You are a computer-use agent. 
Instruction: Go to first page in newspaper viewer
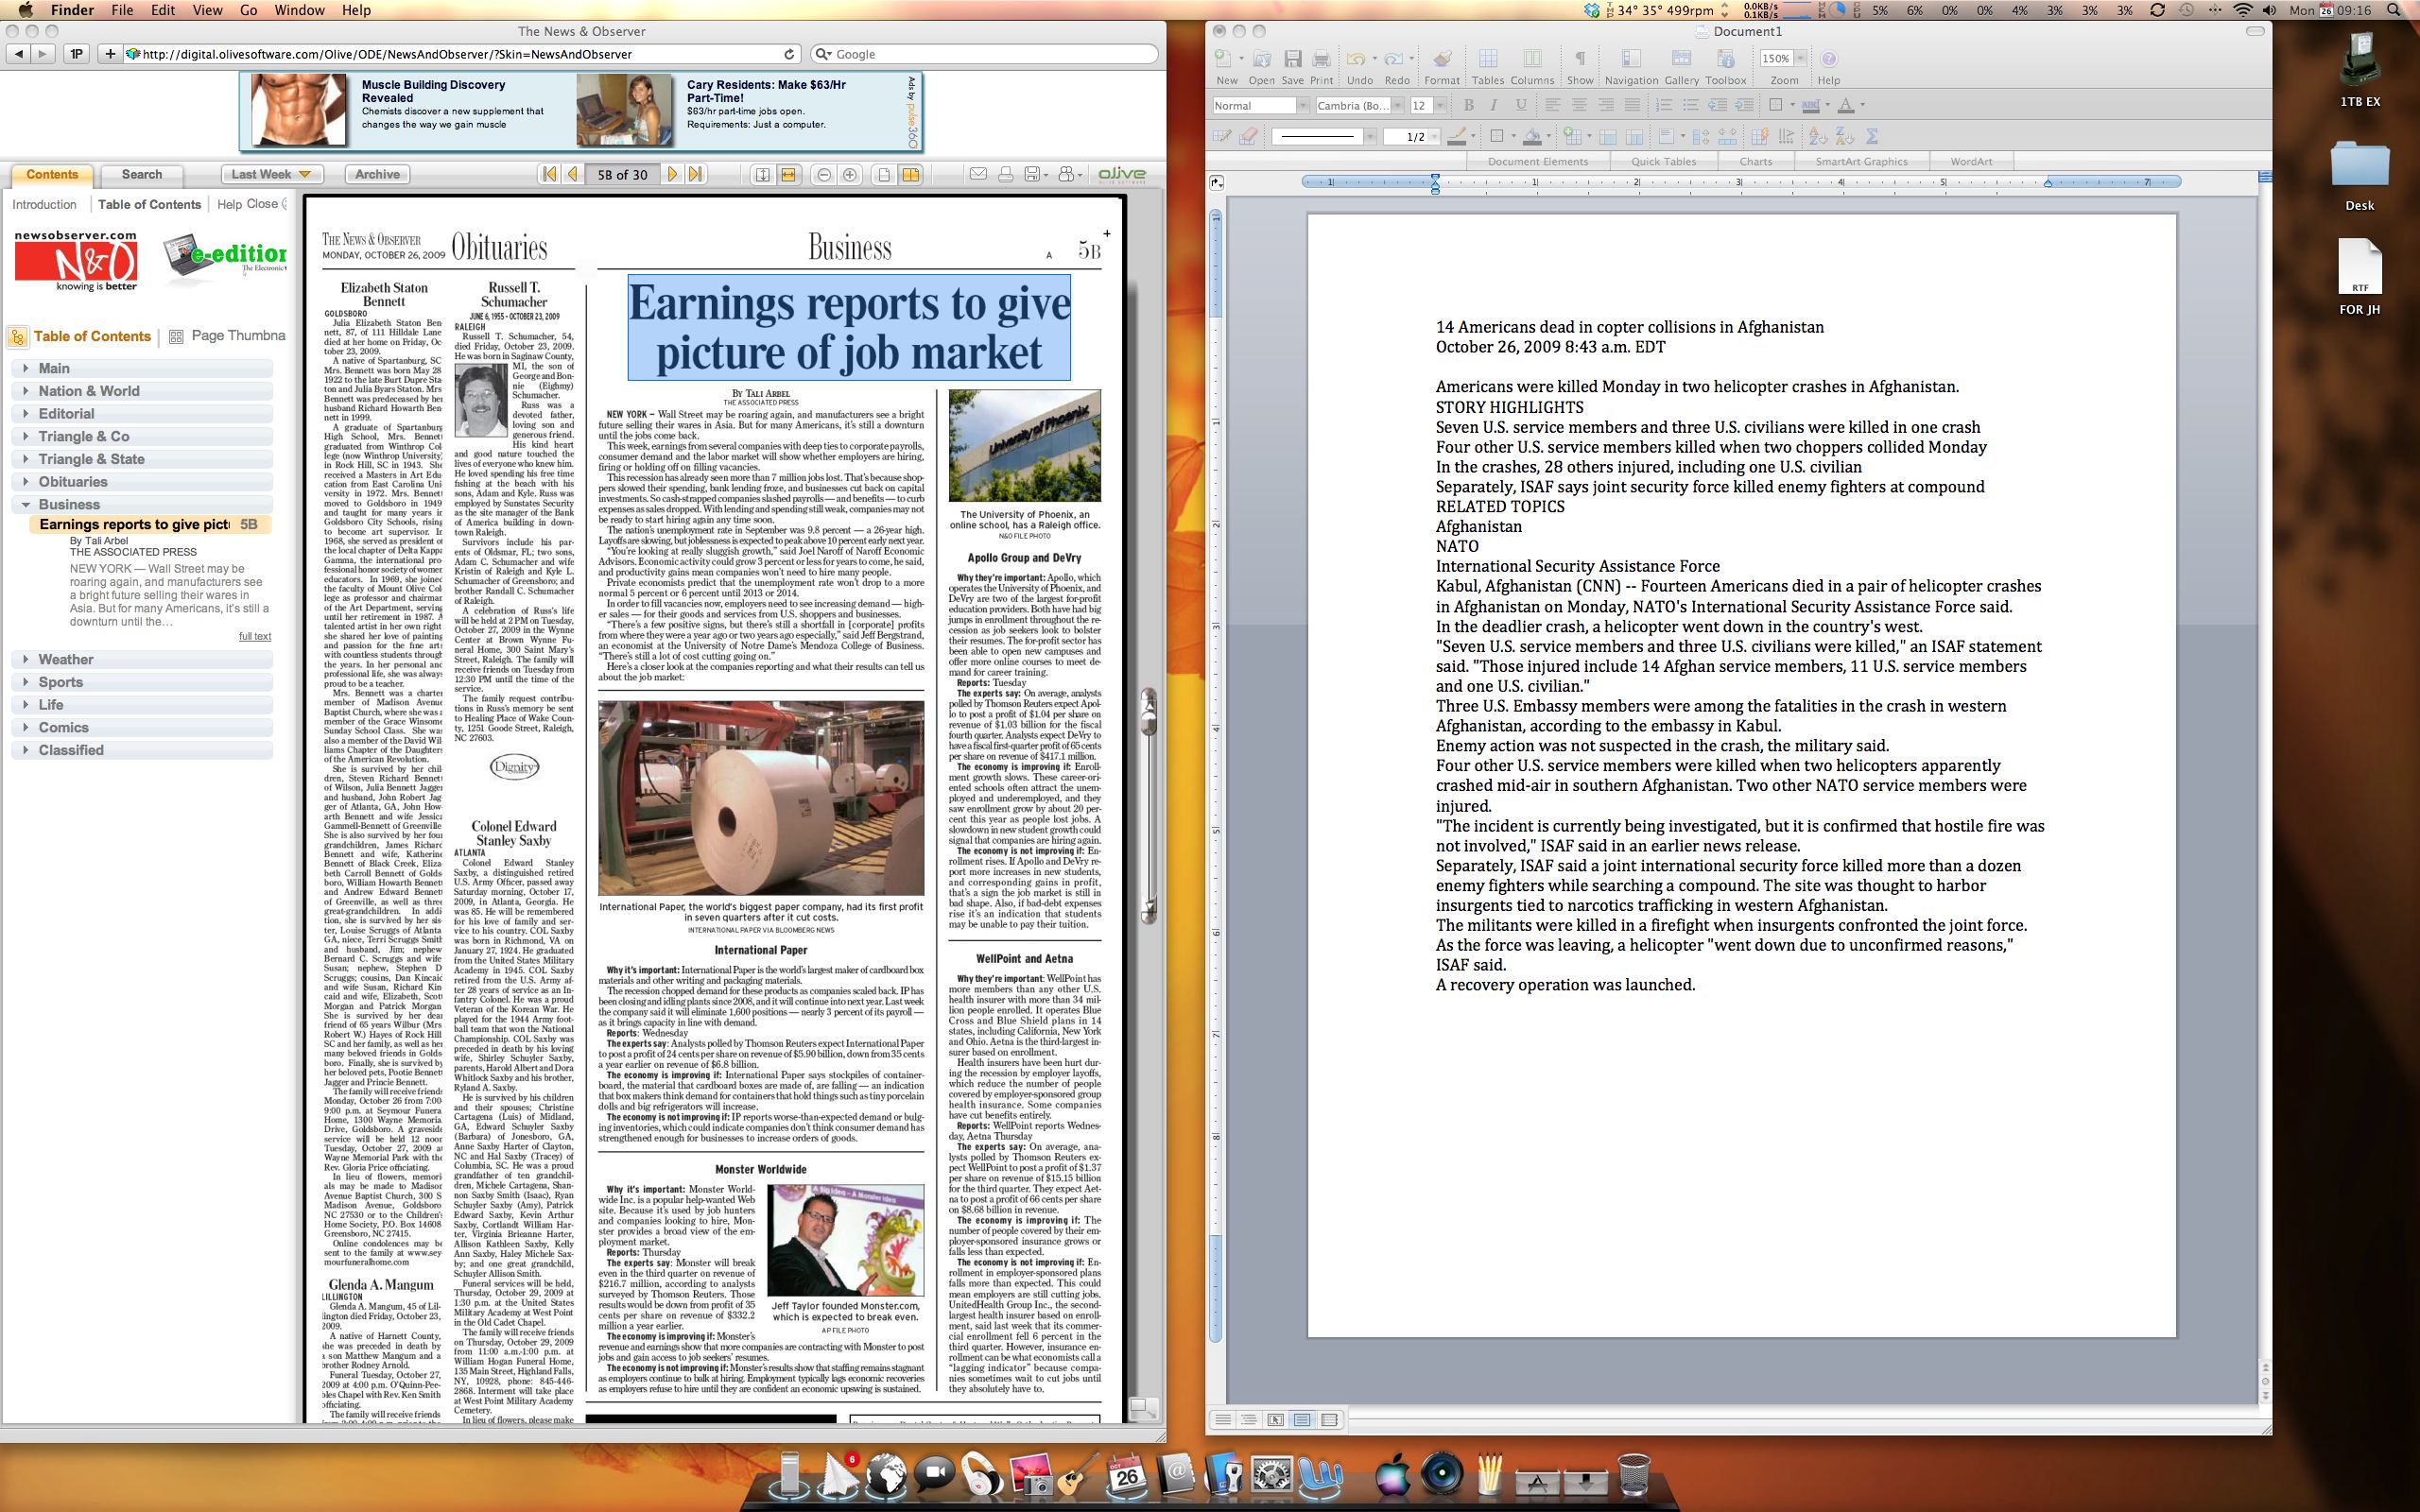click(549, 174)
